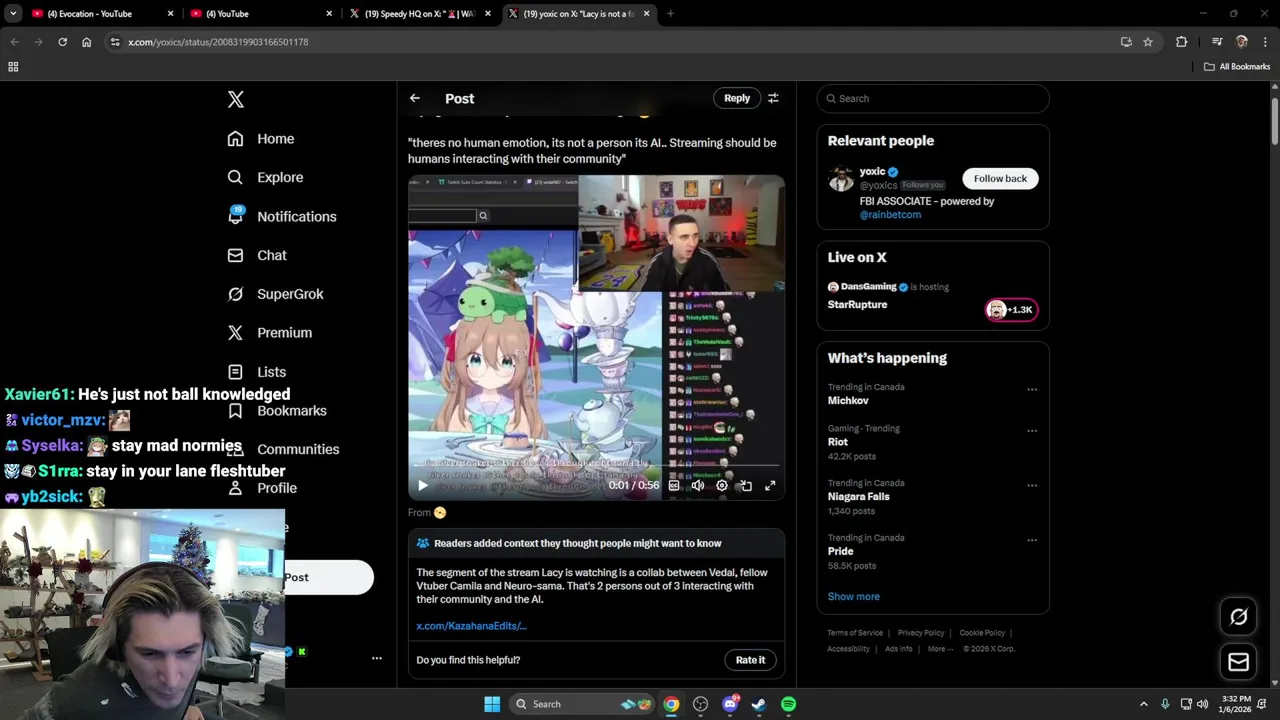The image size is (1280, 720).
Task: Open media controls icon in toolbar
Action: click(x=1217, y=42)
